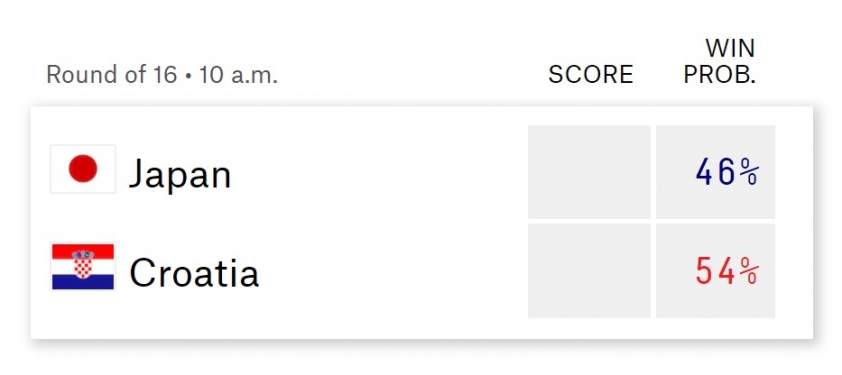Click the percent sign beside 54
This screenshot has height=375, width=842.
(749, 270)
